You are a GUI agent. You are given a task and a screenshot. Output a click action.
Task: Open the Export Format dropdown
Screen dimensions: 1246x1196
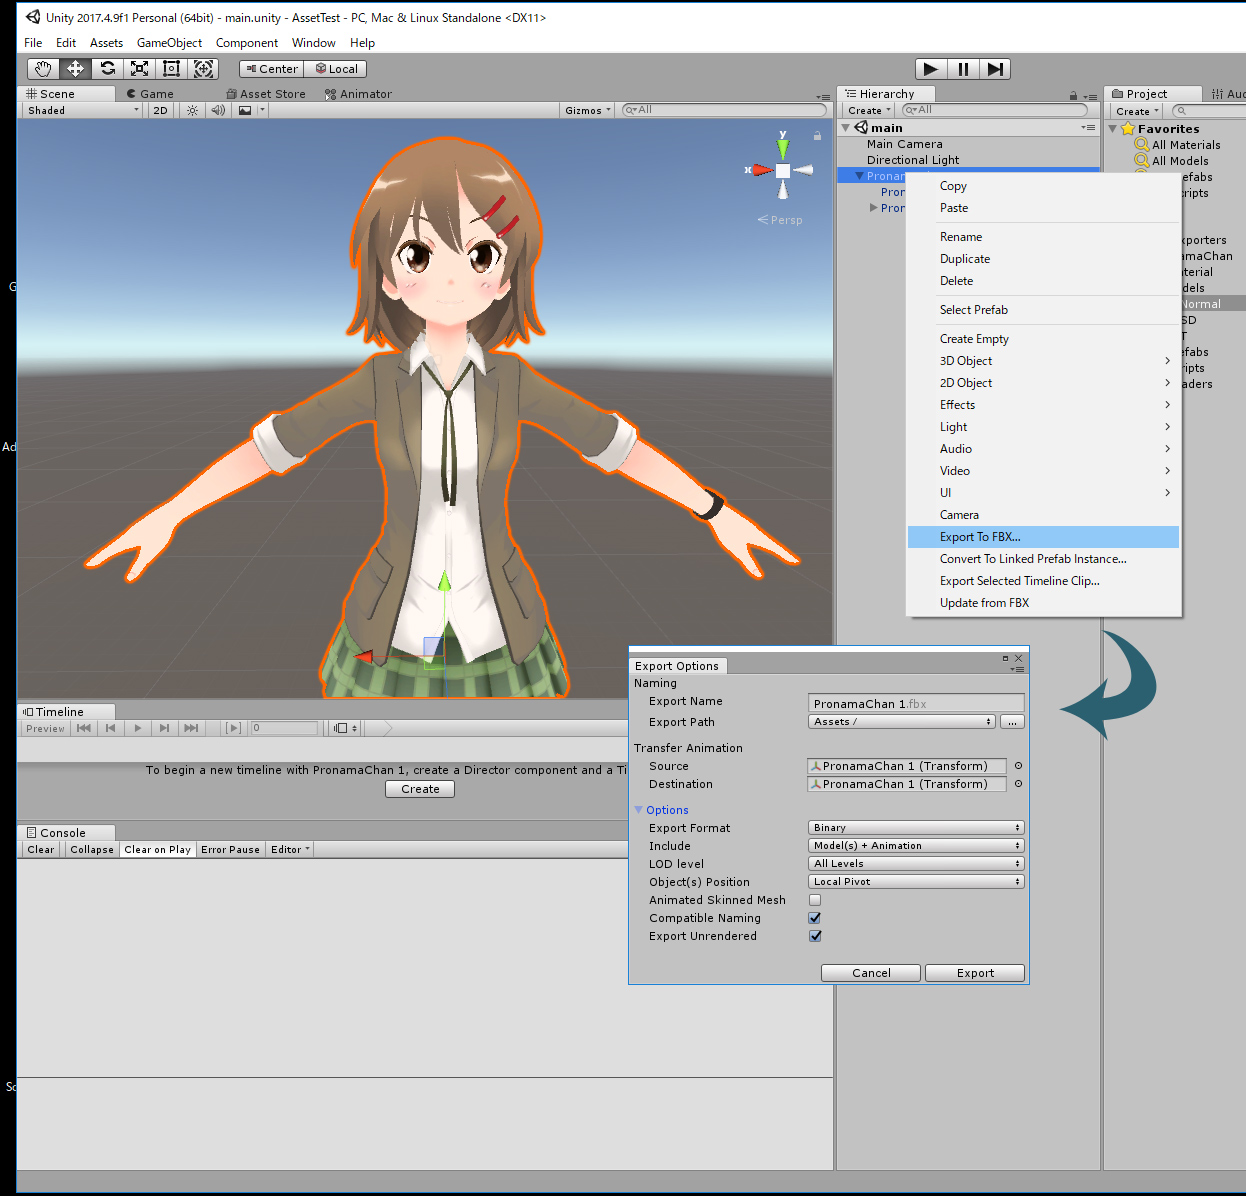coord(915,828)
